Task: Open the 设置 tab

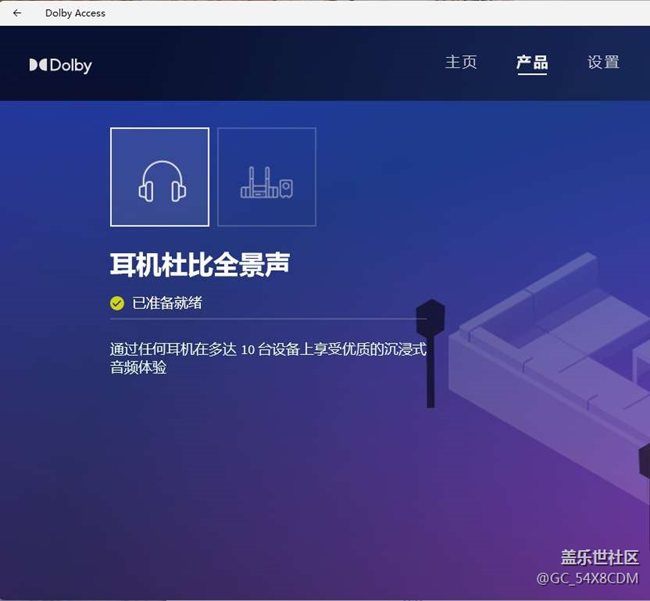Action: (604, 62)
